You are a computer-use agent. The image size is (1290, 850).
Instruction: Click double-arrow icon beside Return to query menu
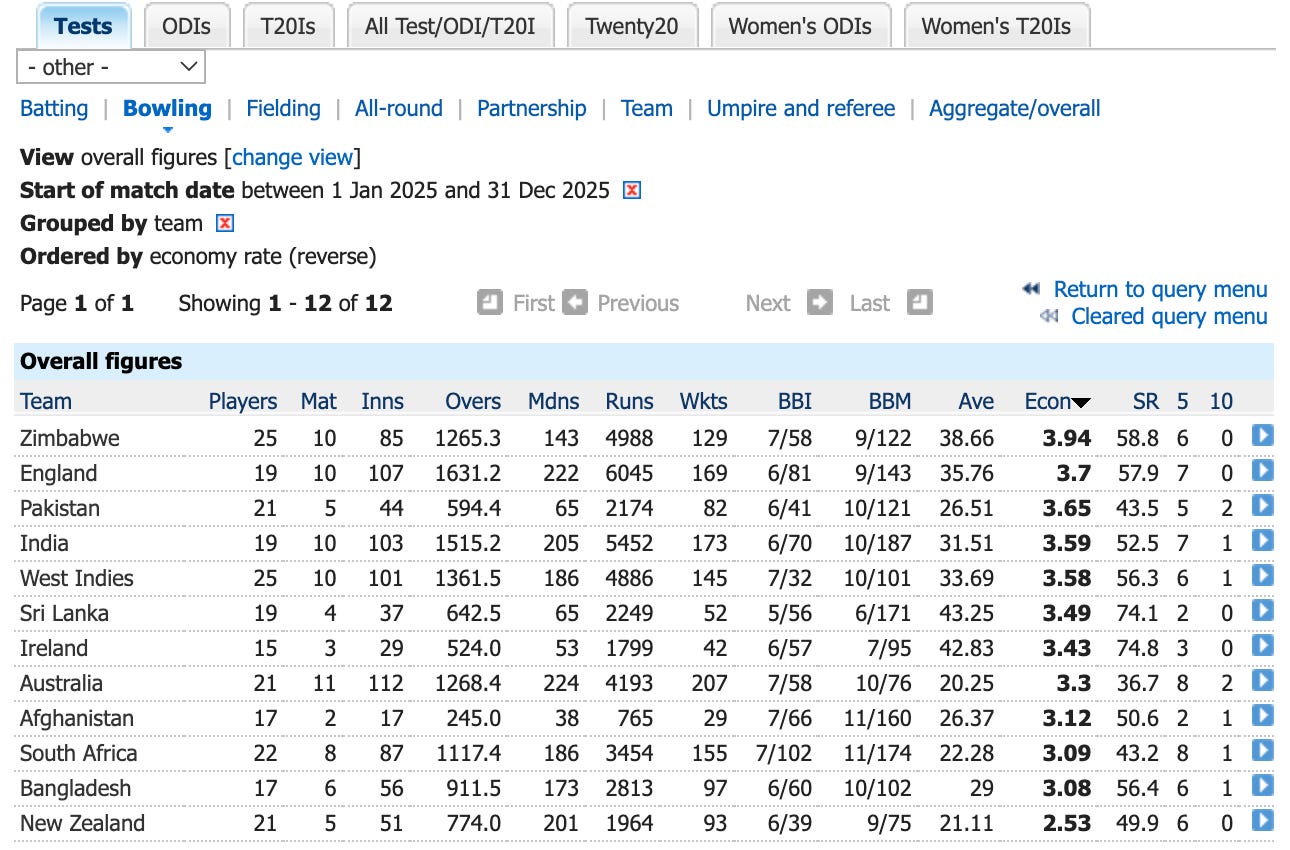(x=1031, y=289)
